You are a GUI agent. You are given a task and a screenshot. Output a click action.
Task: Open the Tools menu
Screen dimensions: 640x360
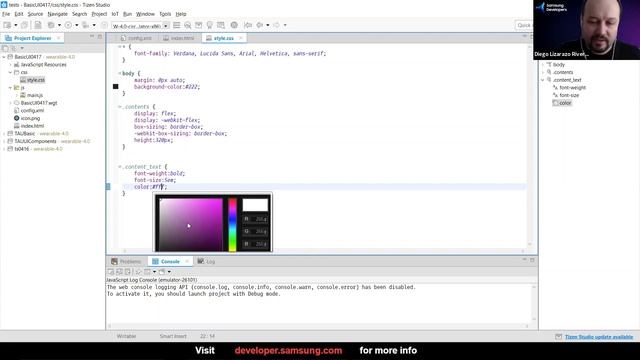(165, 14)
